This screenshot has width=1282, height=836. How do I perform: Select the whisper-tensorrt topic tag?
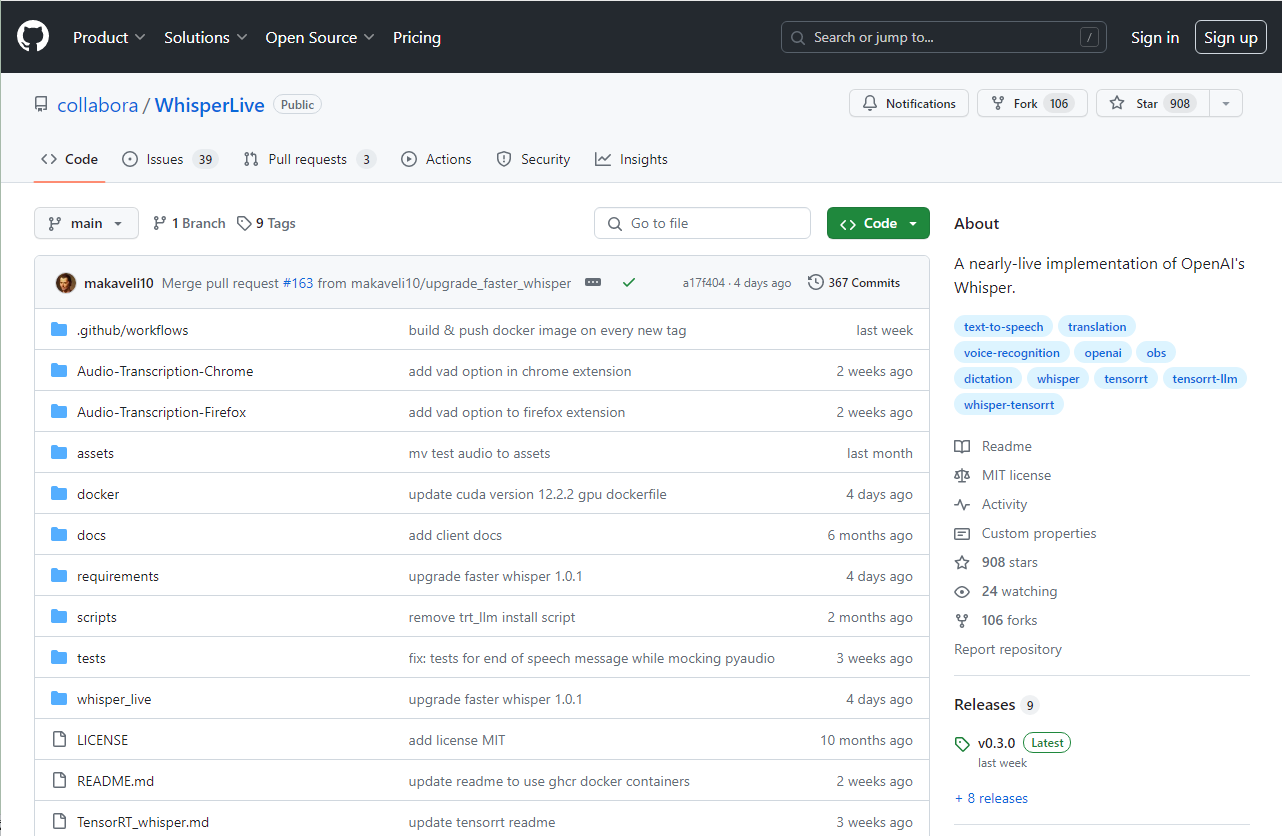(x=1009, y=405)
